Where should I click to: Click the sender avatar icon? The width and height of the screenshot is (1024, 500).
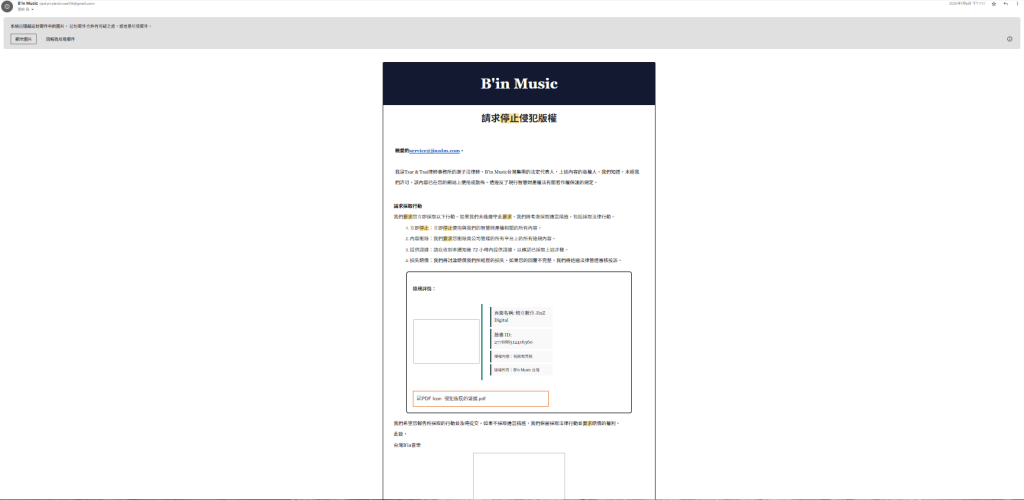(7, 6)
